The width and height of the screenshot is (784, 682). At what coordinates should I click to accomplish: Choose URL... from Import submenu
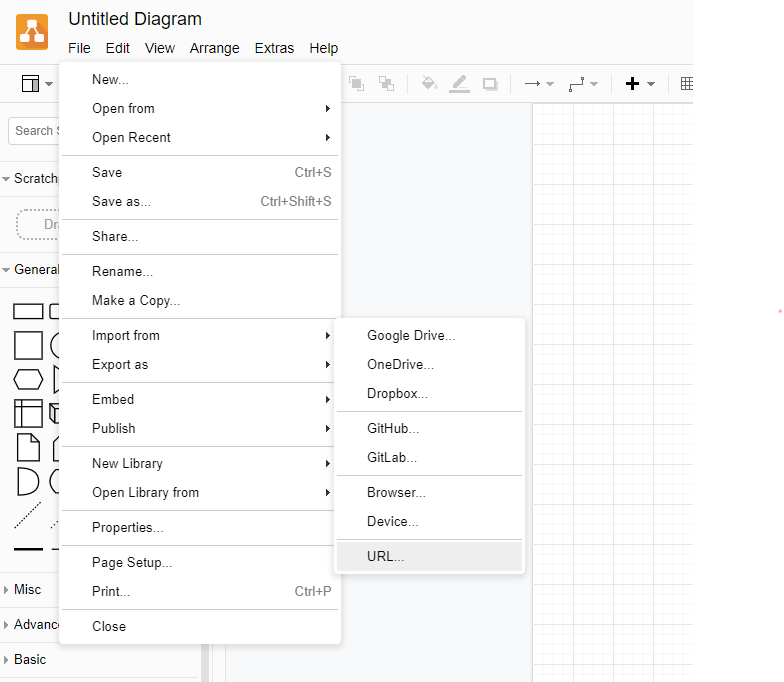386,556
